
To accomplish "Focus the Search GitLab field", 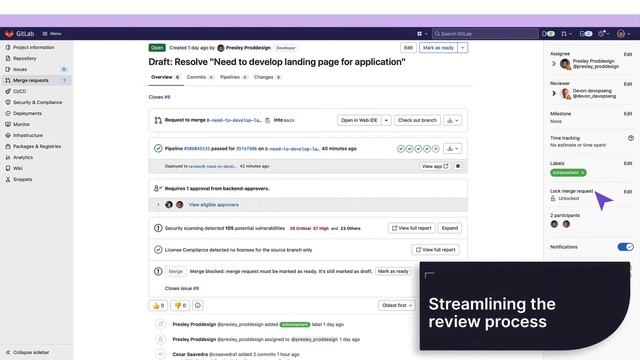I will pyautogui.click(x=485, y=34).
